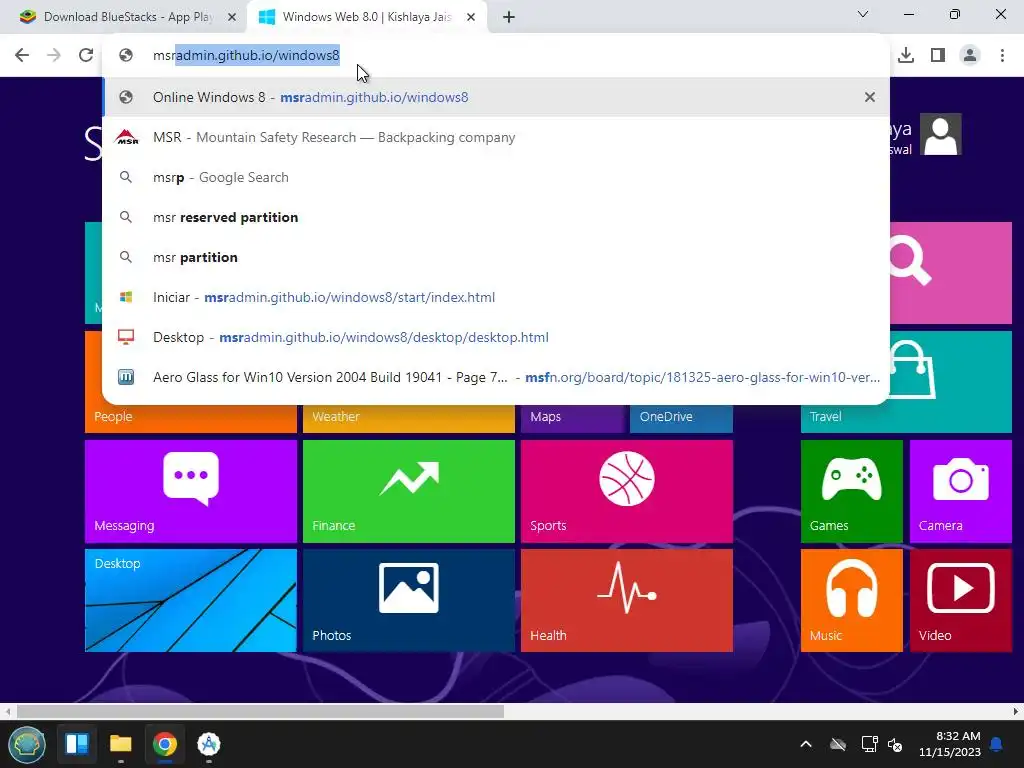Go forward to the next page

(x=54, y=55)
